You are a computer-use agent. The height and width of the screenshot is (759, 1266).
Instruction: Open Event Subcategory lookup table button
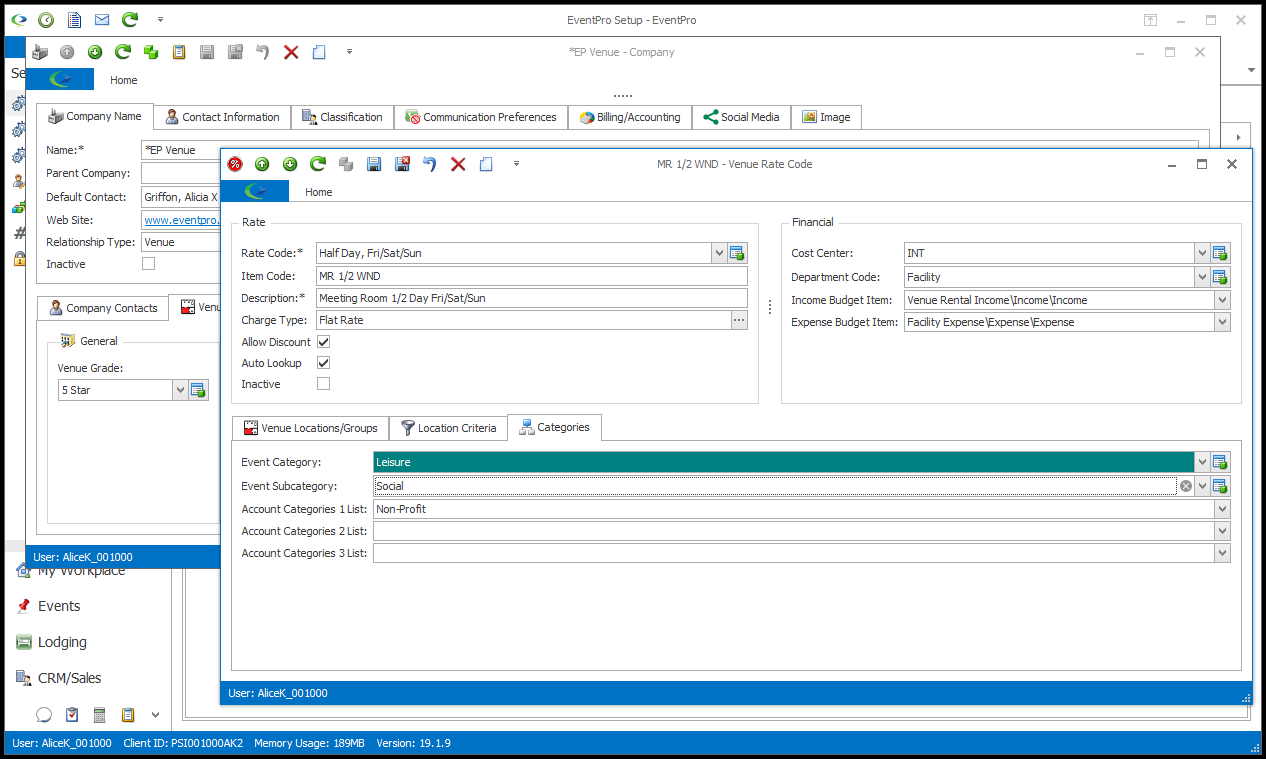click(x=1221, y=486)
